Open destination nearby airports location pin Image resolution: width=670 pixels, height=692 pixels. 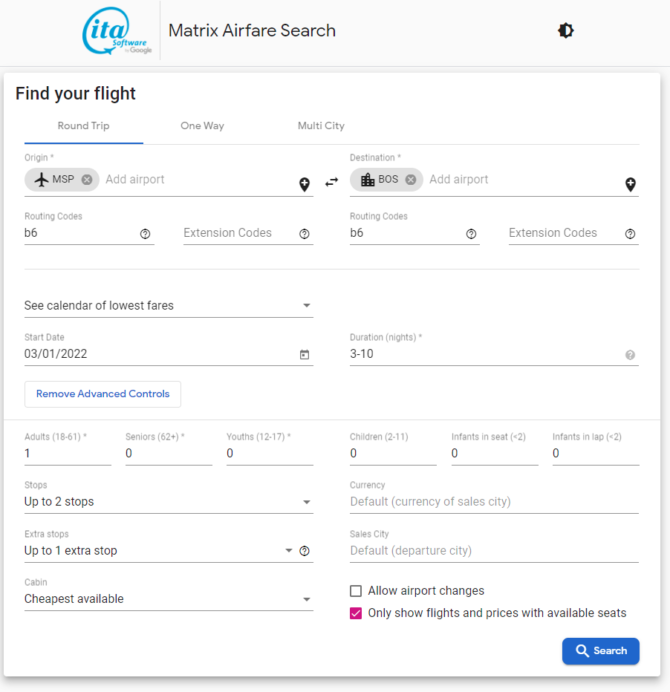tap(630, 184)
